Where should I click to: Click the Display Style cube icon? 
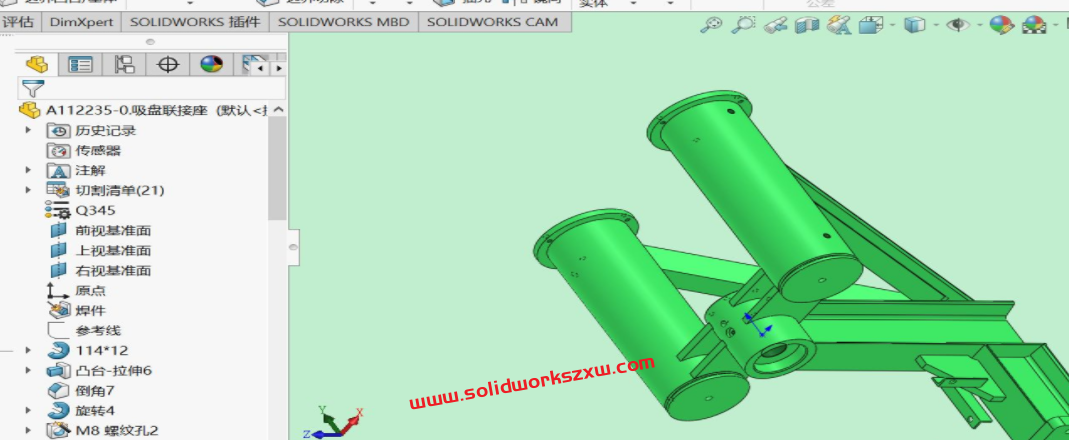point(914,26)
